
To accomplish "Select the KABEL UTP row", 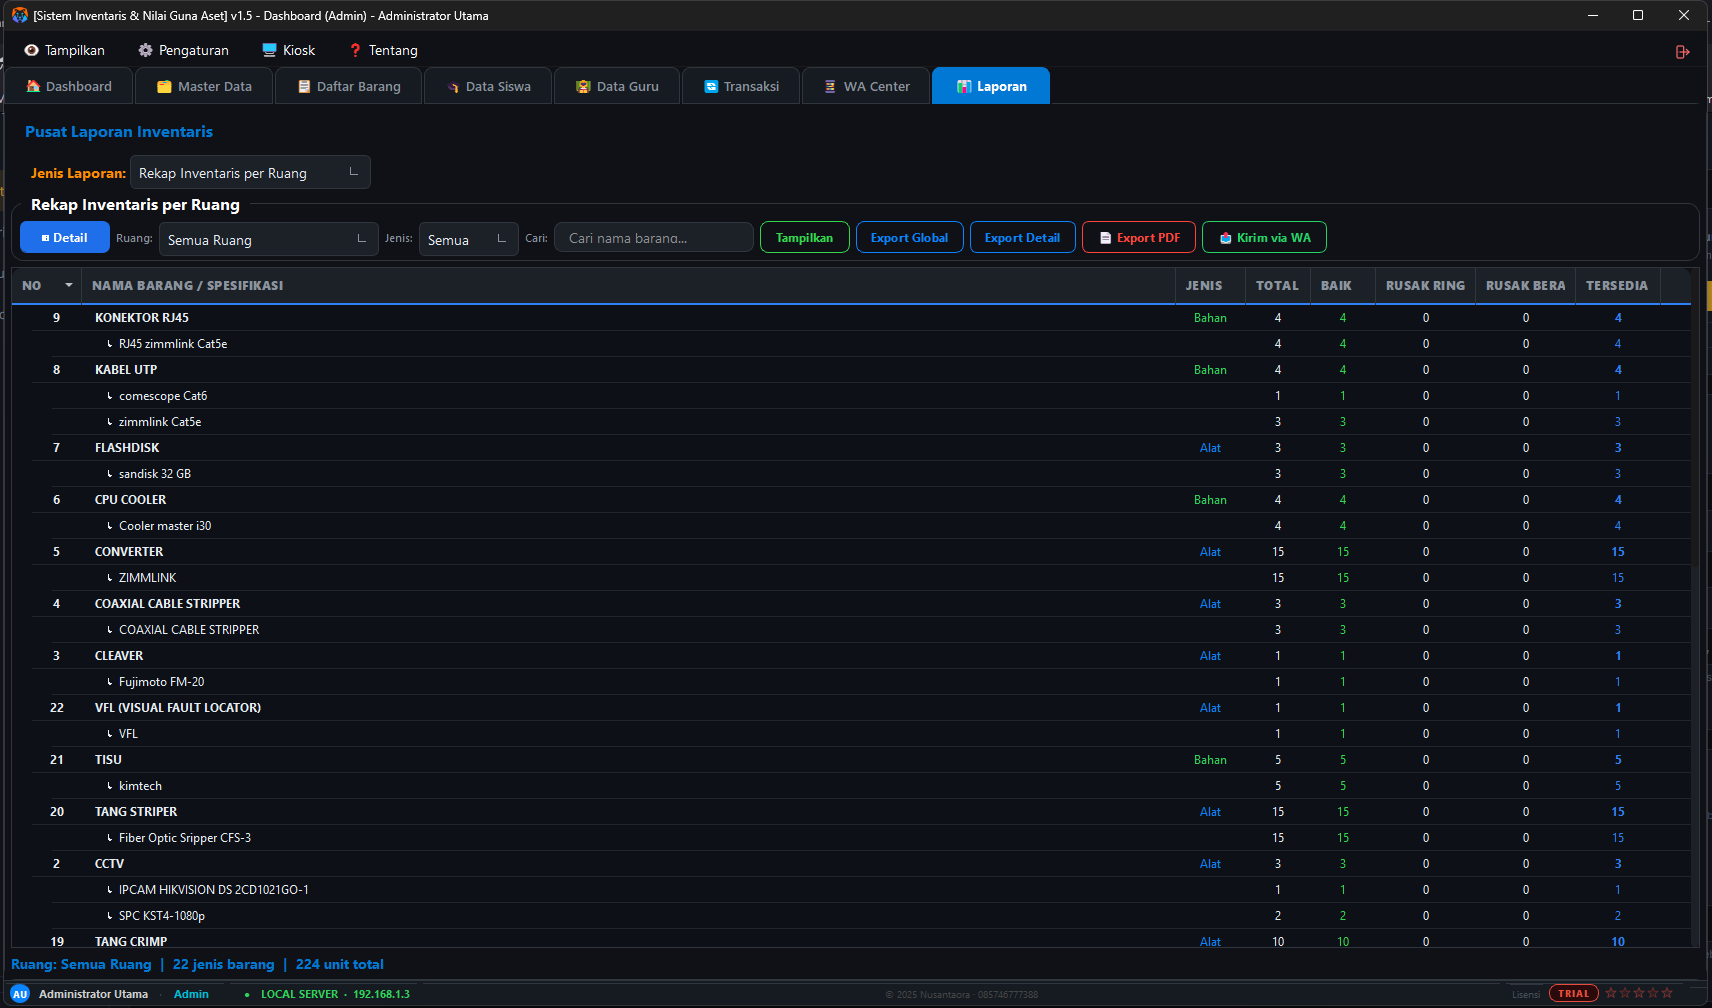I will pyautogui.click(x=851, y=370).
